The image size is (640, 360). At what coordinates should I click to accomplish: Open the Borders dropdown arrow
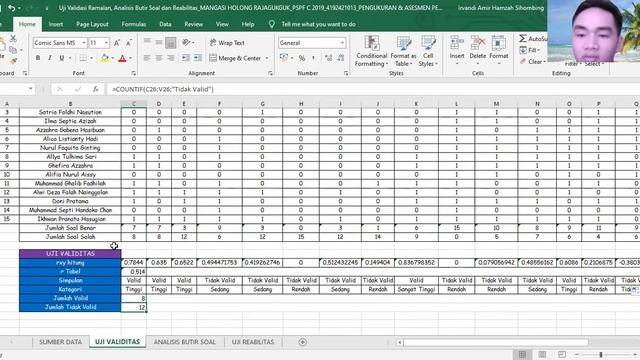[x=91, y=58]
